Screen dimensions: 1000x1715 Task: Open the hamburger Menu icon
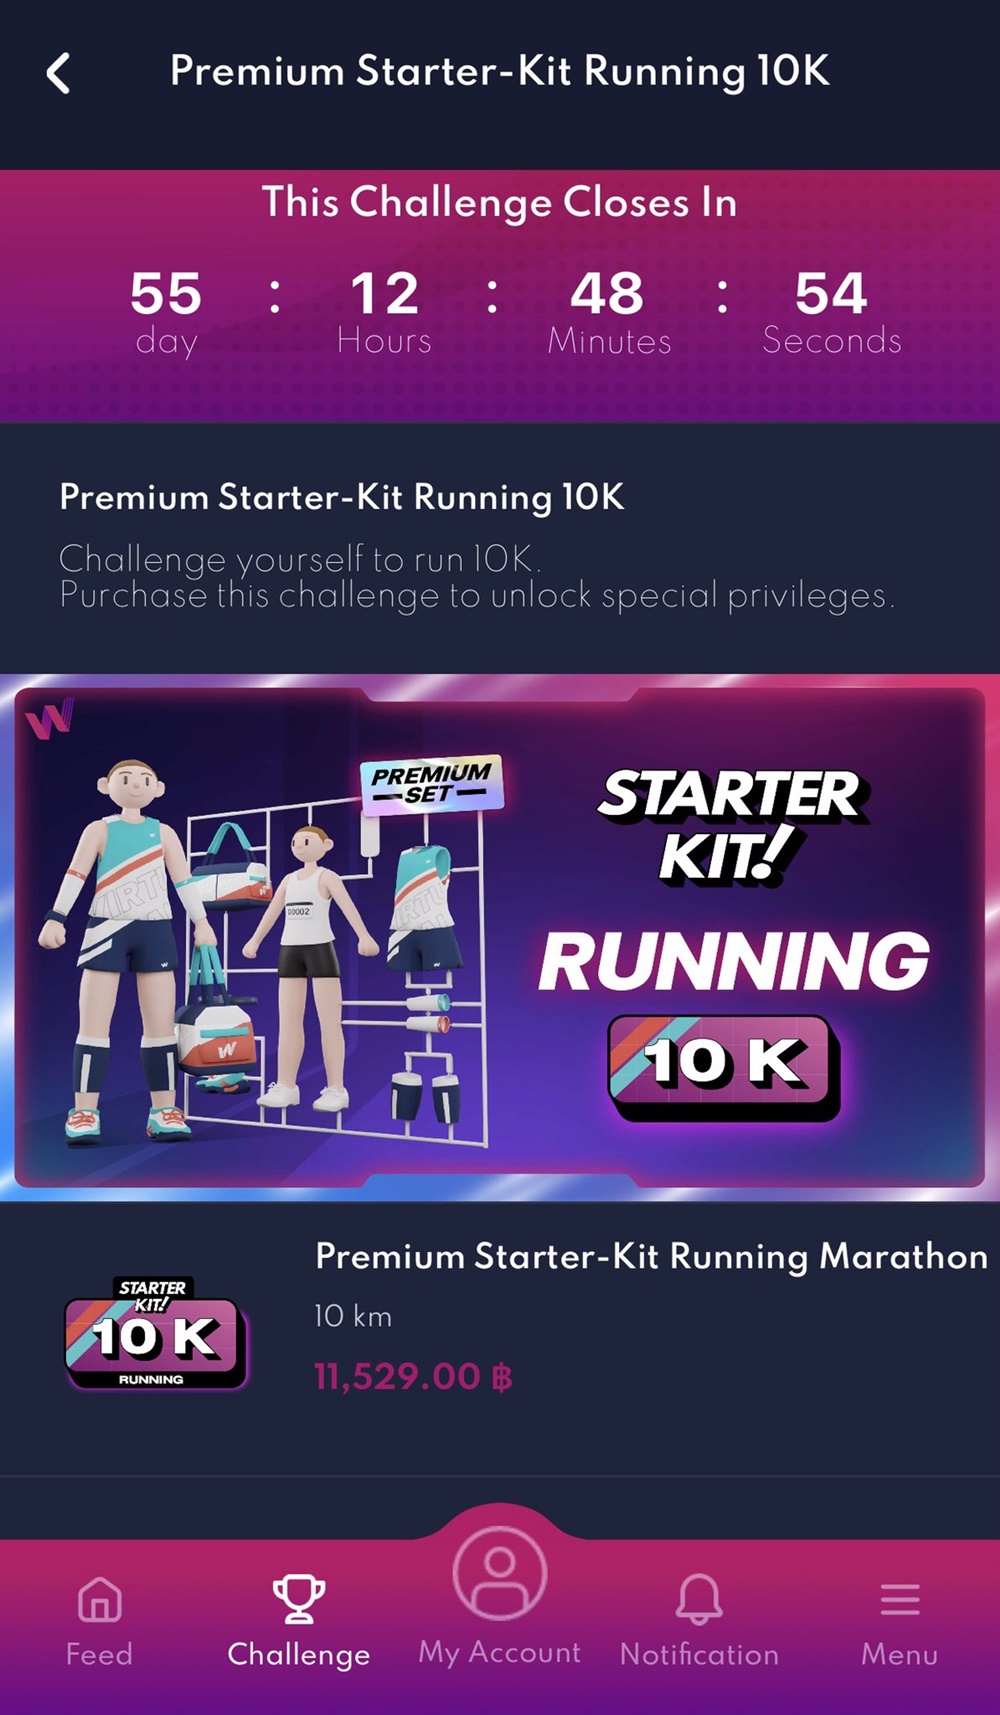(x=900, y=1599)
